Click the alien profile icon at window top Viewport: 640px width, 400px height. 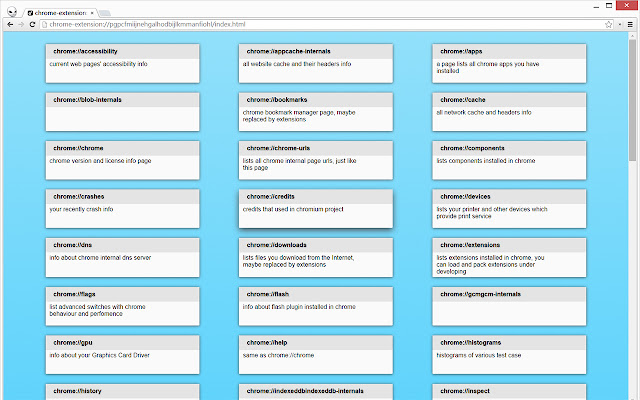tap(12, 11)
